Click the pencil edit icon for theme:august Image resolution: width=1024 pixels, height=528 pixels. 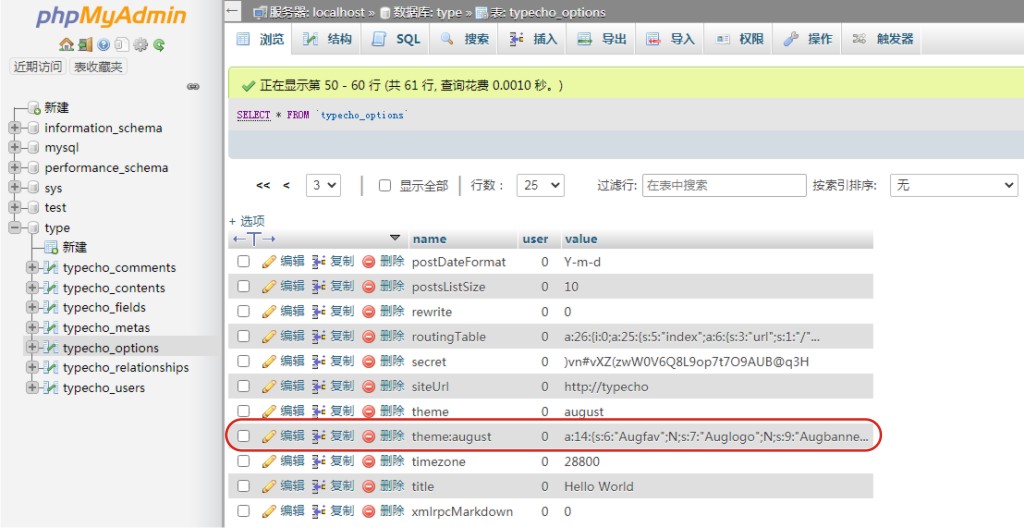(269, 437)
